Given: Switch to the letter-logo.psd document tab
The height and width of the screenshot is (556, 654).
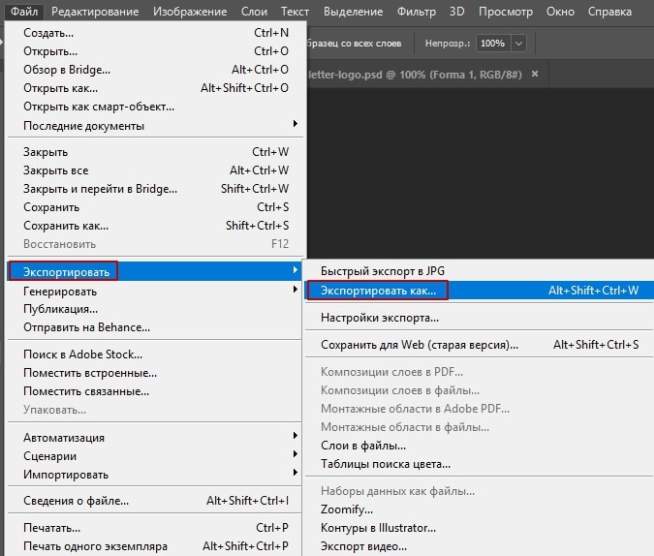Looking at the screenshot, I should pos(415,75).
